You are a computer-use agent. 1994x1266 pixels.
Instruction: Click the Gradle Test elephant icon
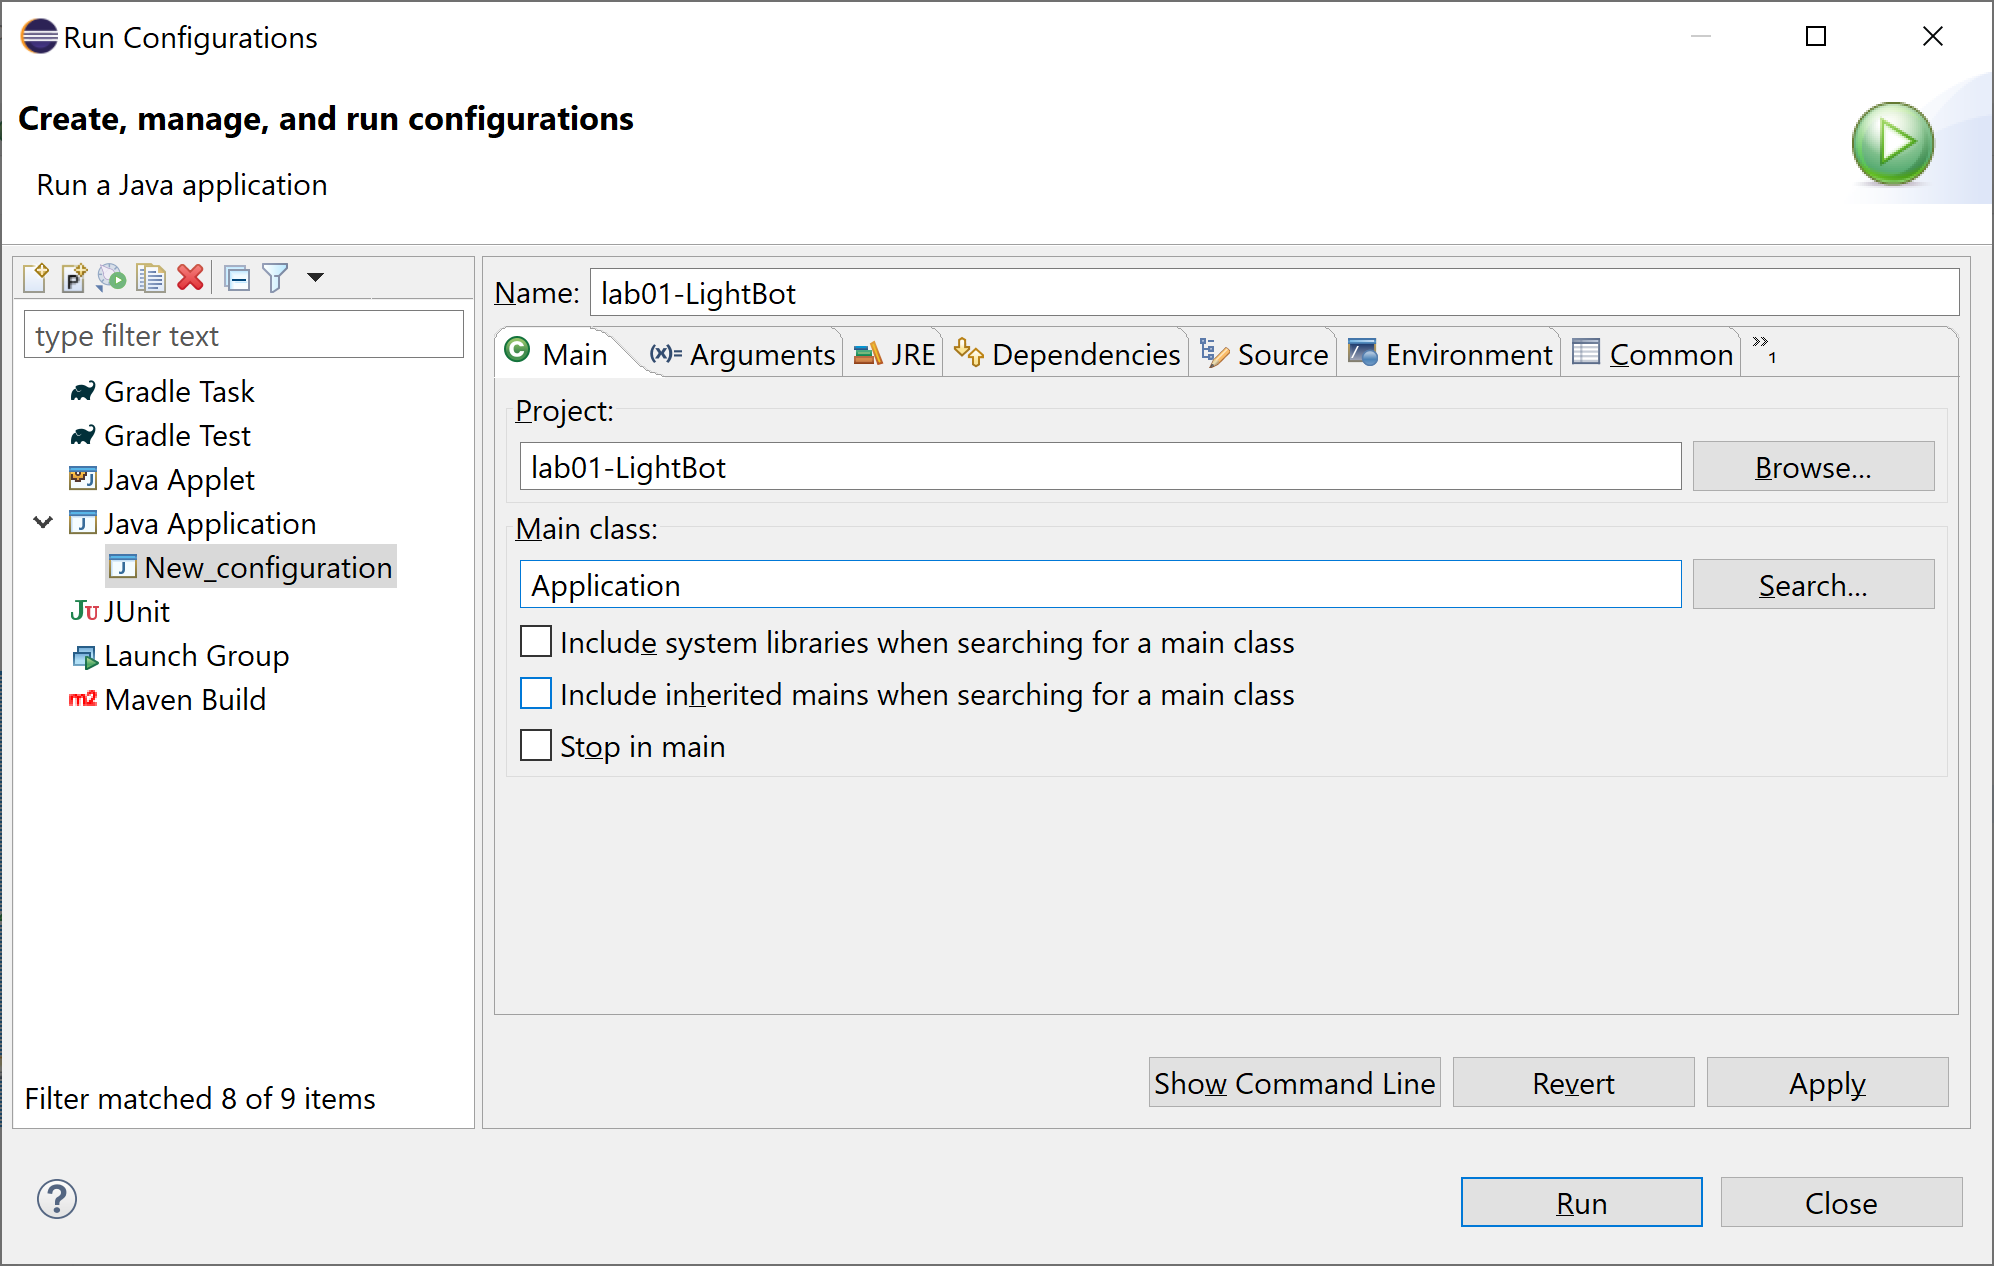click(83, 435)
